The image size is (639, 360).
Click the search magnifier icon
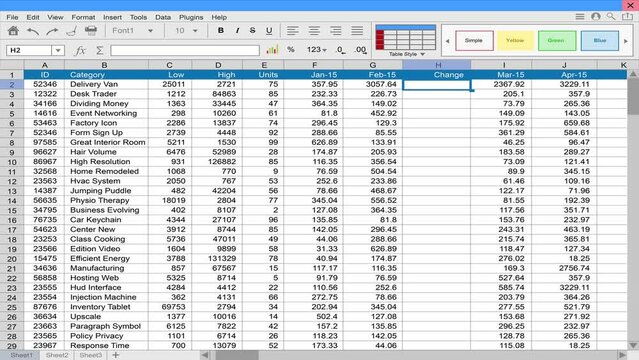[x=611, y=17]
